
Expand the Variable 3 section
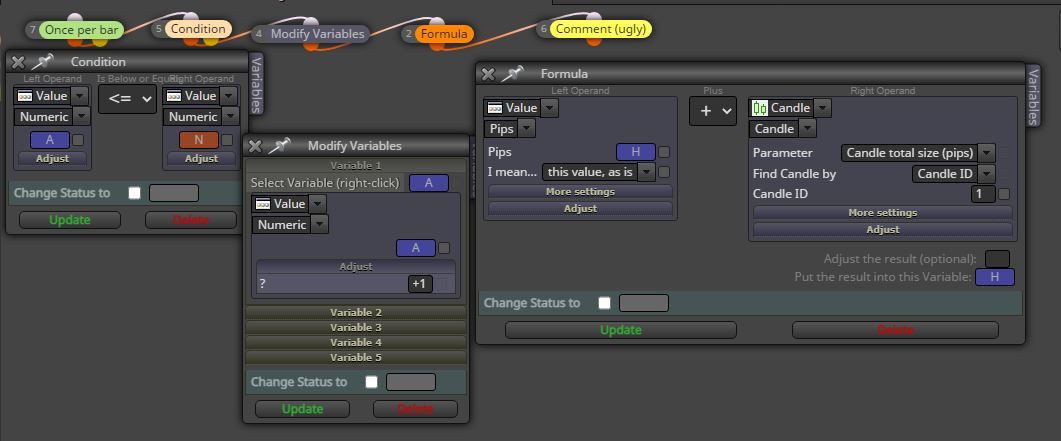tap(356, 327)
